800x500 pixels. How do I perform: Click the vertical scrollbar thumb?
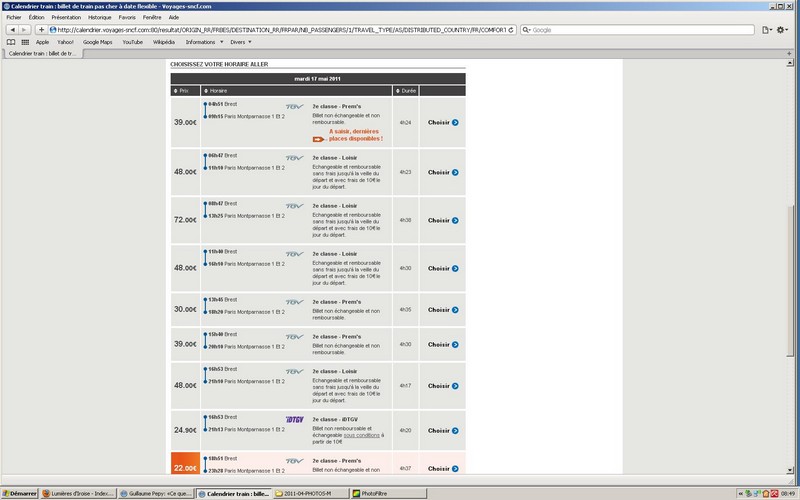(790, 281)
